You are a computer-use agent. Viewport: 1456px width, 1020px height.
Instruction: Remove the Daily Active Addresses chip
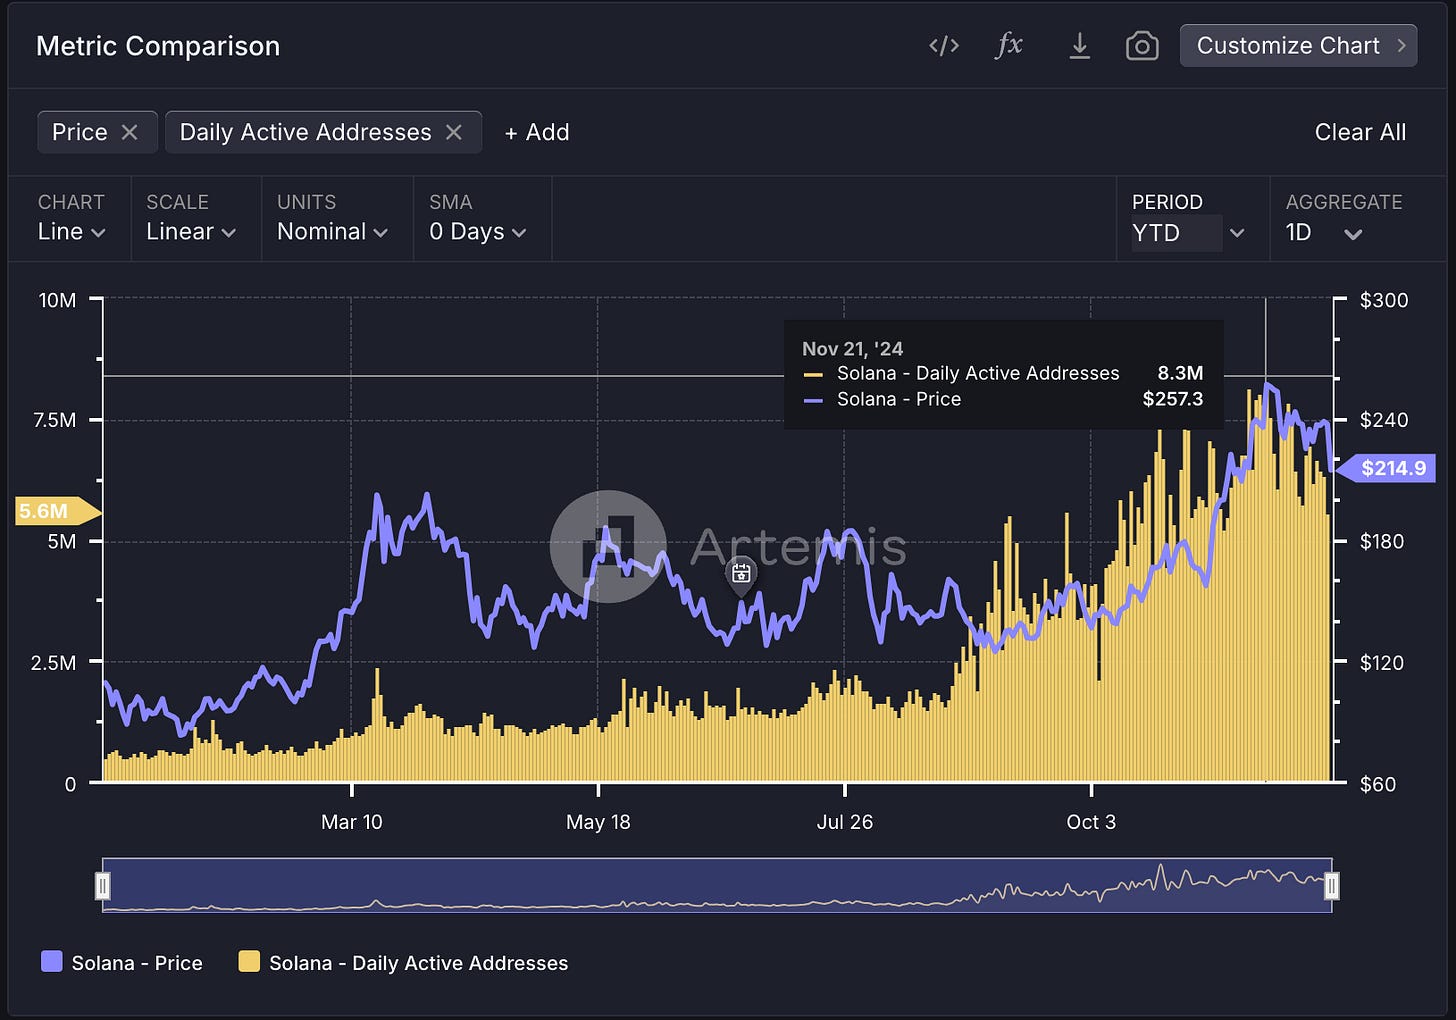click(x=454, y=132)
